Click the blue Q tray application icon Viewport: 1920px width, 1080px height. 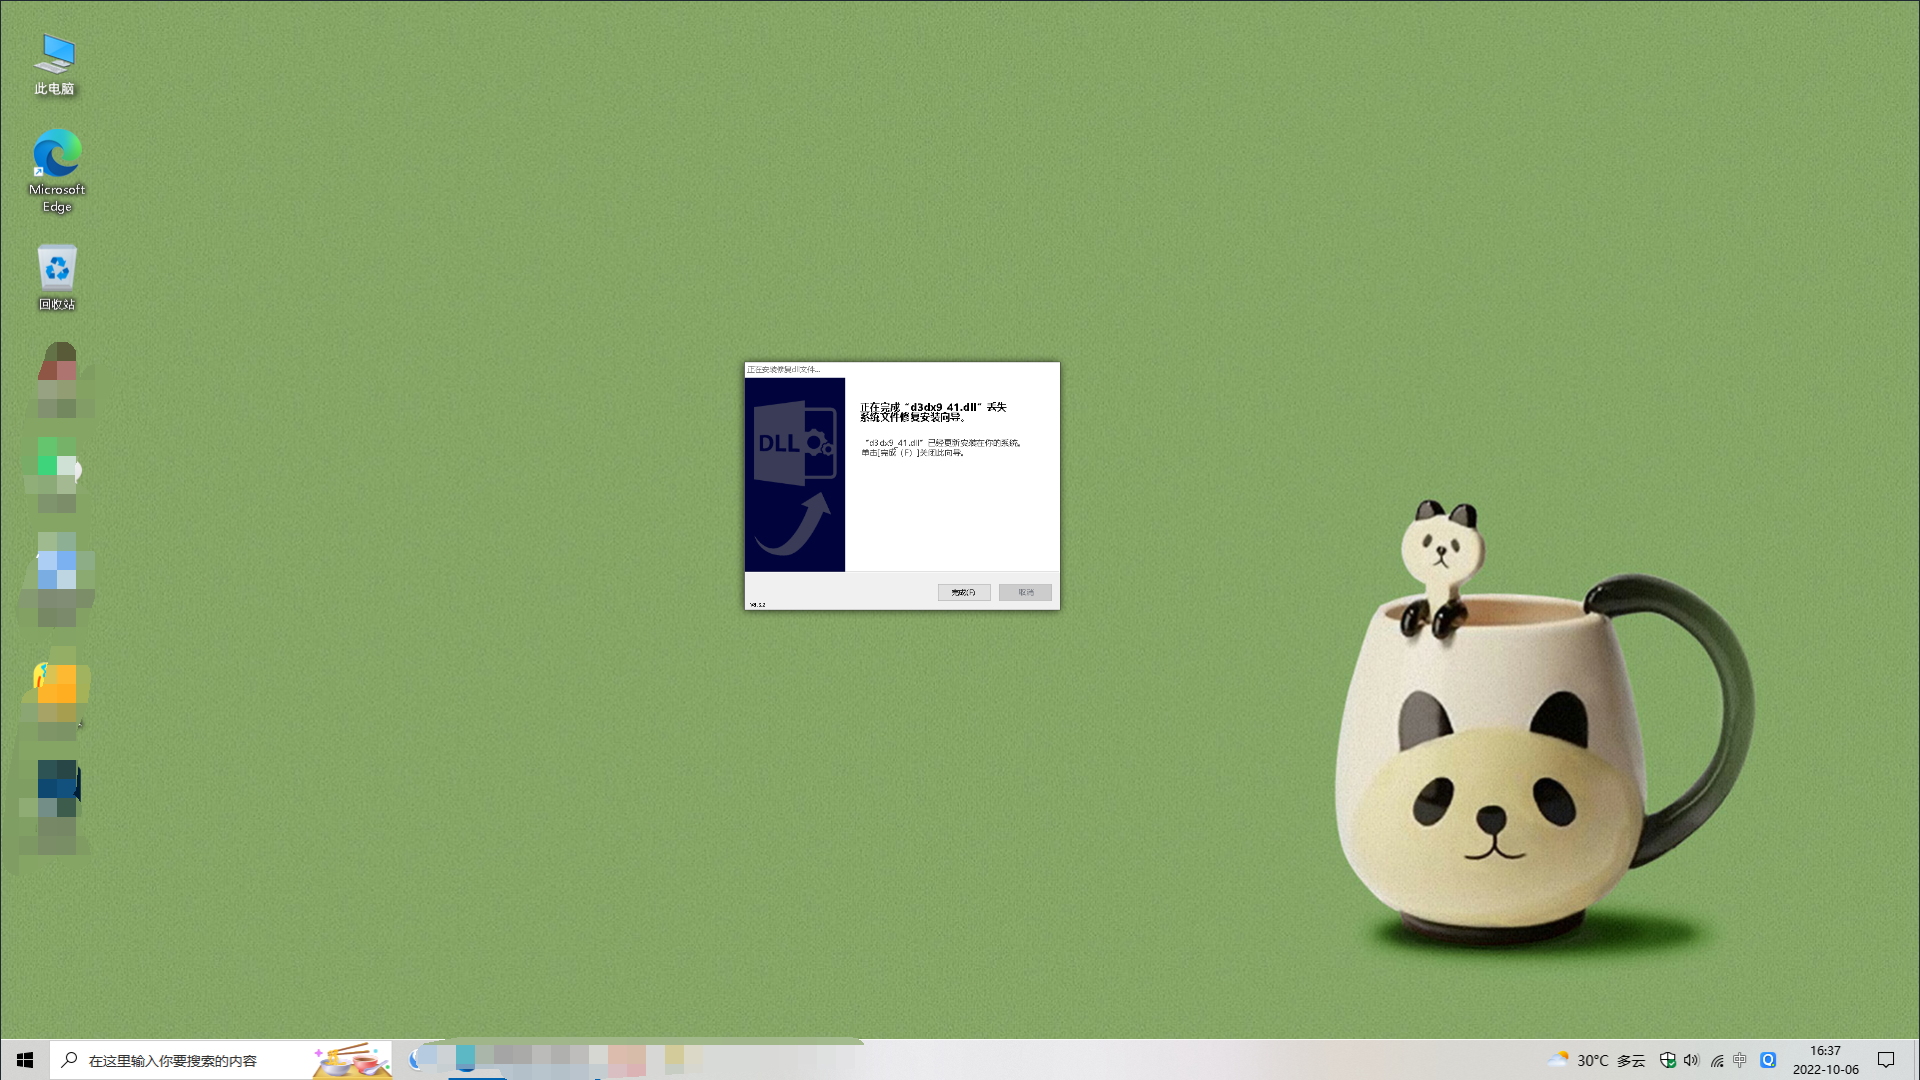point(1768,1060)
